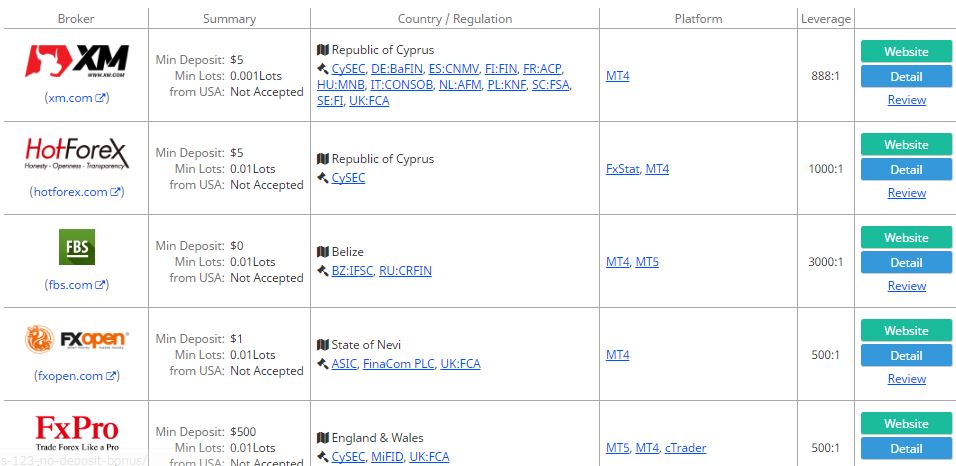Open the BZ:IFSC regulation link
The height and width of the screenshot is (466, 956).
[x=352, y=271]
